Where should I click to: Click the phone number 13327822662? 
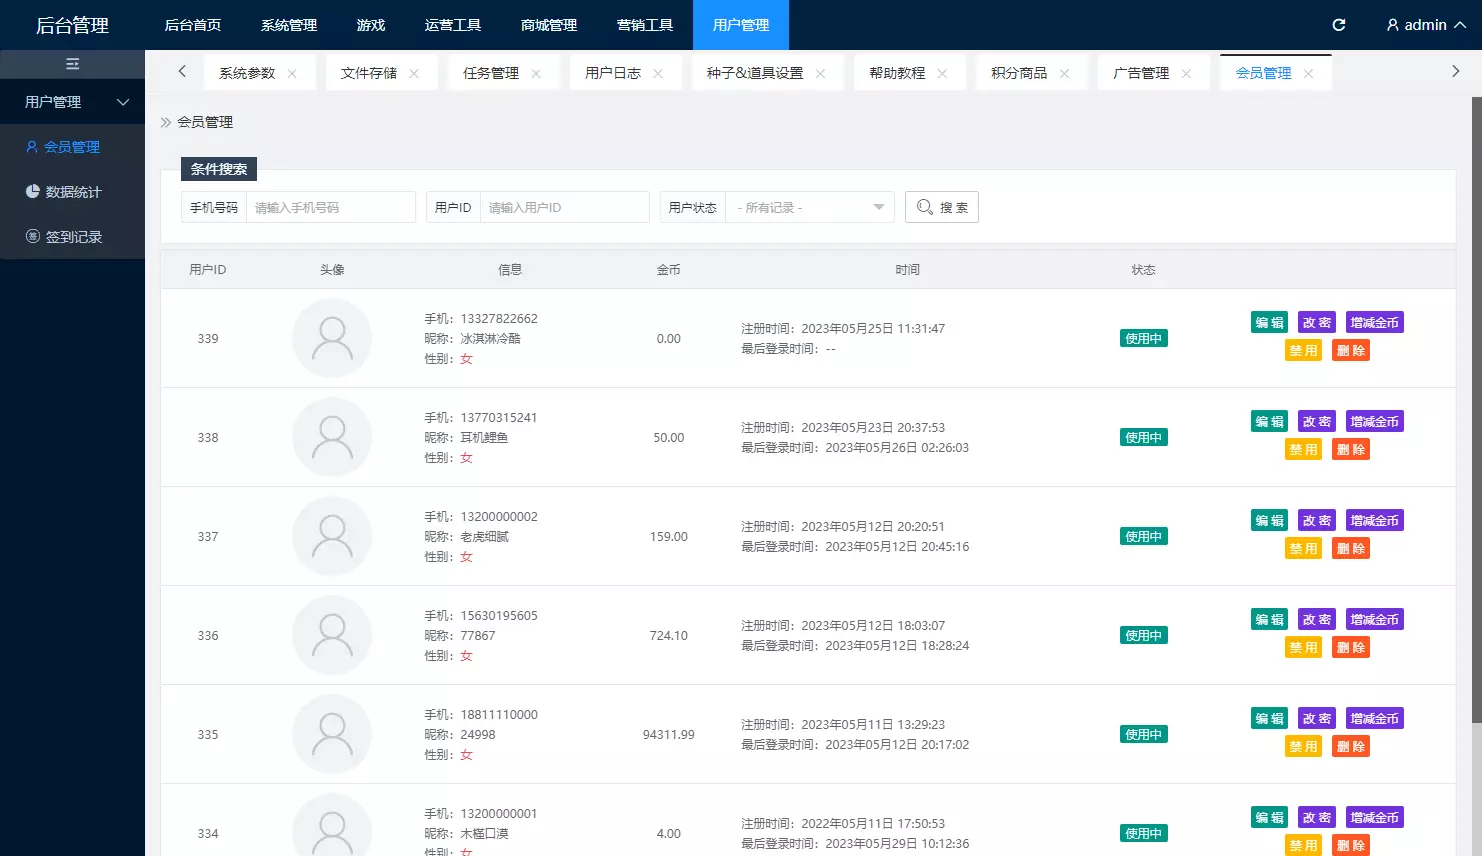[x=499, y=318]
